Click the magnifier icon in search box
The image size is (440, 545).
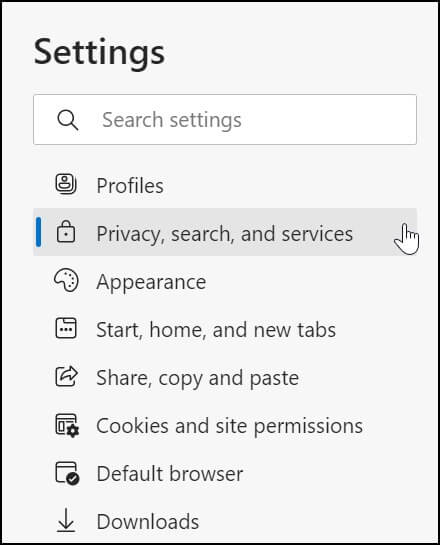coord(68,120)
